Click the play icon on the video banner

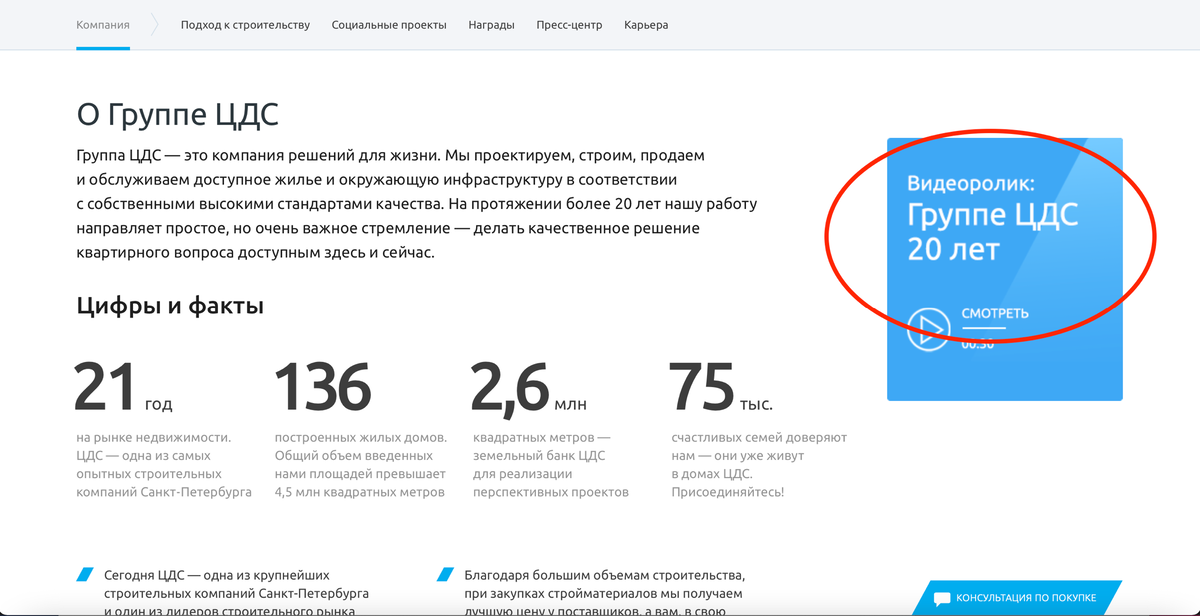click(929, 329)
